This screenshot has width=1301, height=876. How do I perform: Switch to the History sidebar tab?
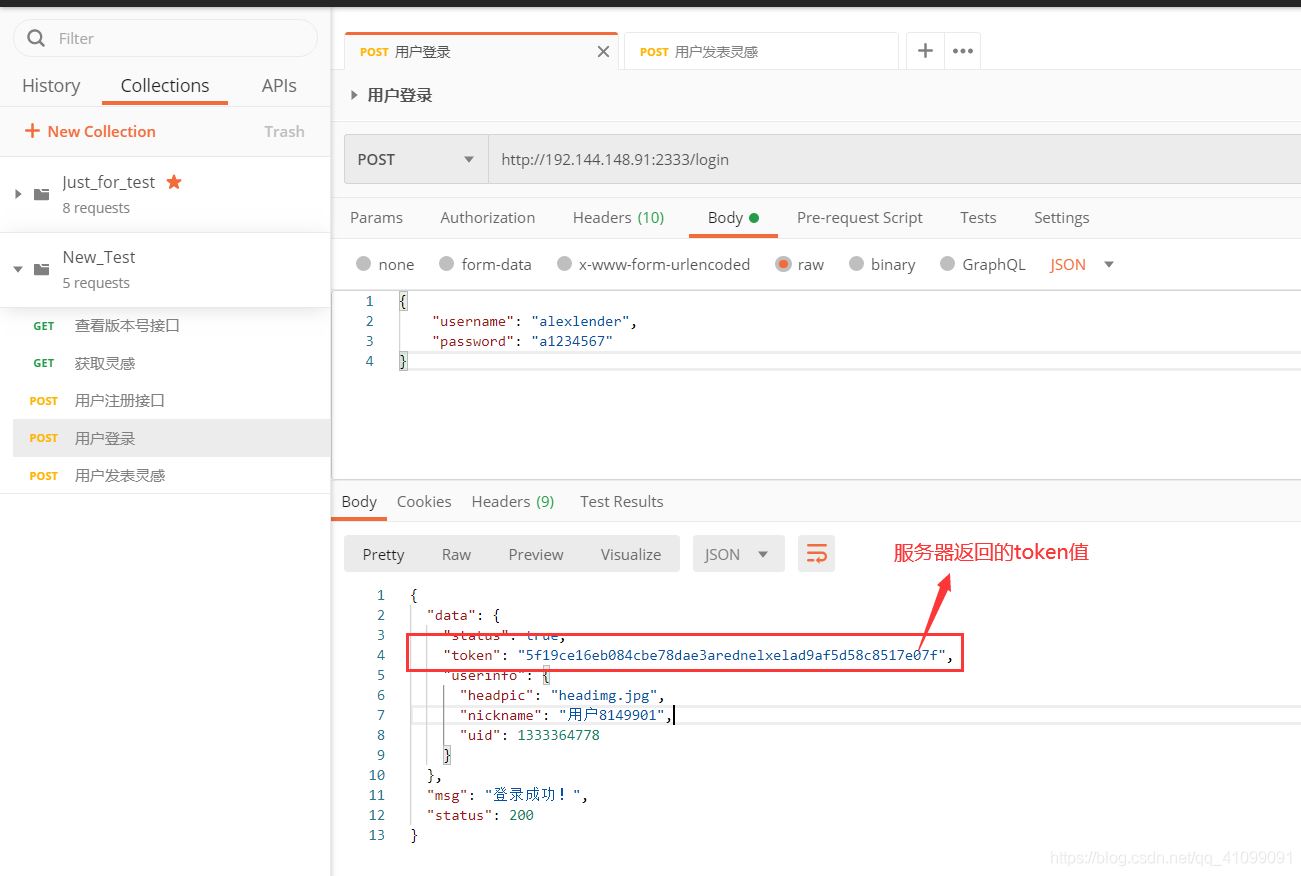click(51, 85)
